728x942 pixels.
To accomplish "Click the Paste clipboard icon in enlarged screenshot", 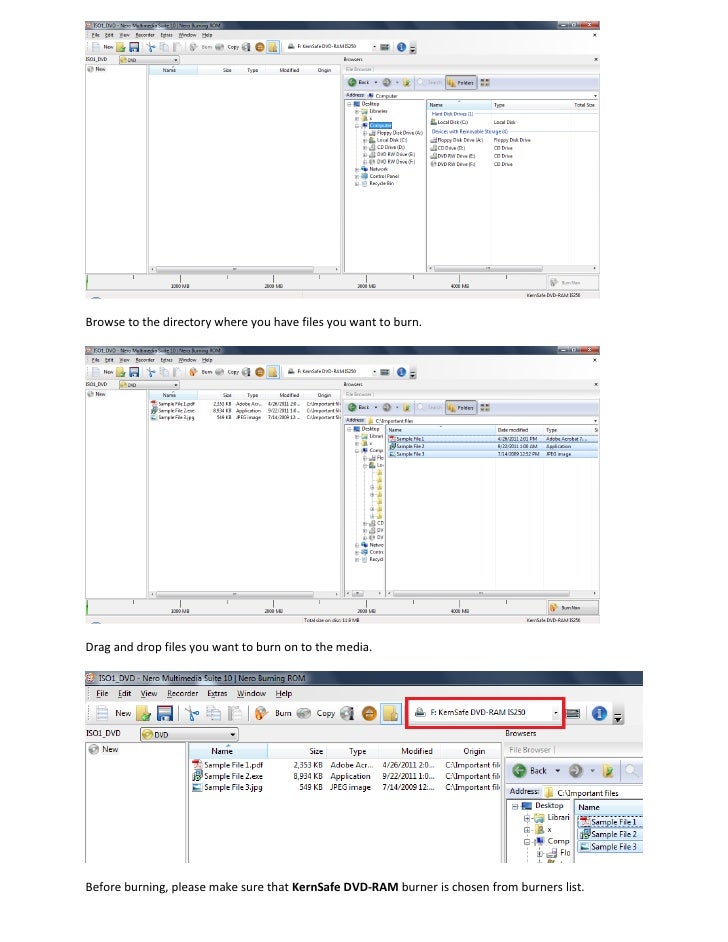I will click(235, 713).
